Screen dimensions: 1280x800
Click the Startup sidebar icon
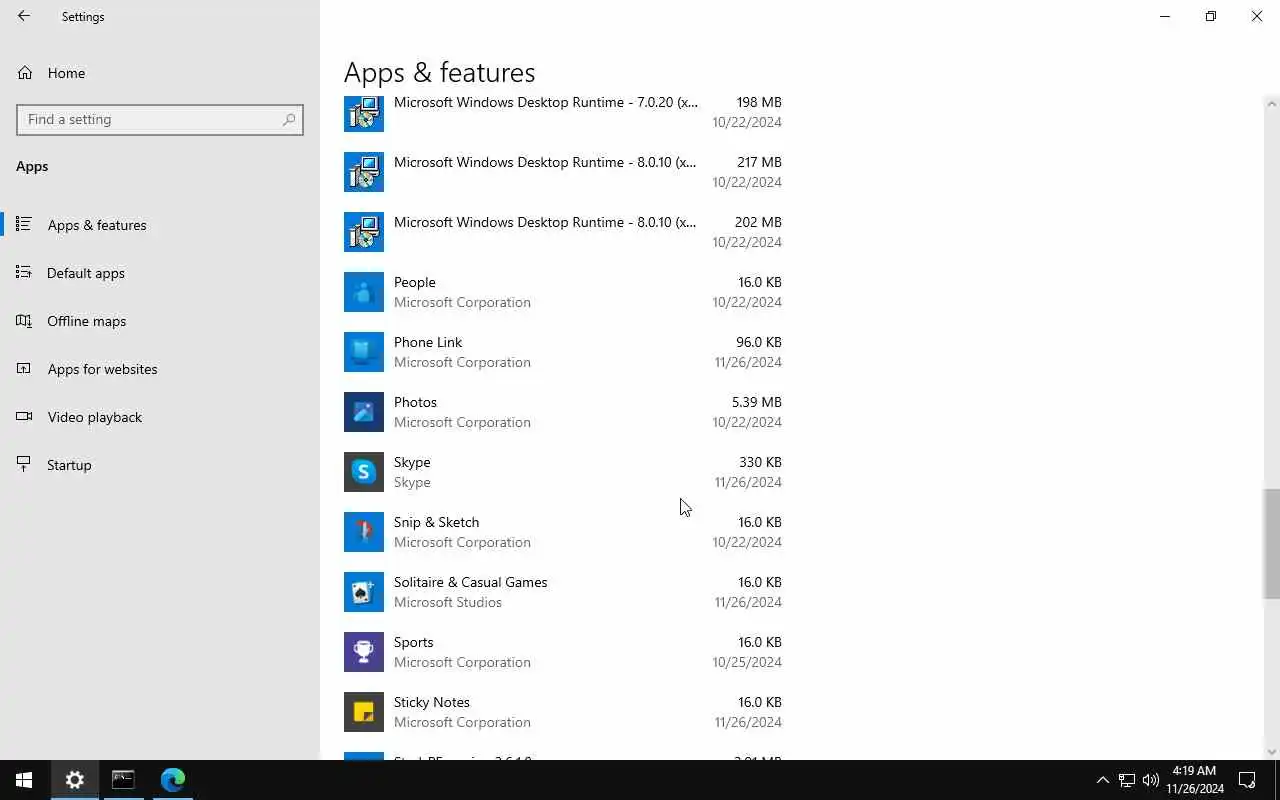click(24, 464)
